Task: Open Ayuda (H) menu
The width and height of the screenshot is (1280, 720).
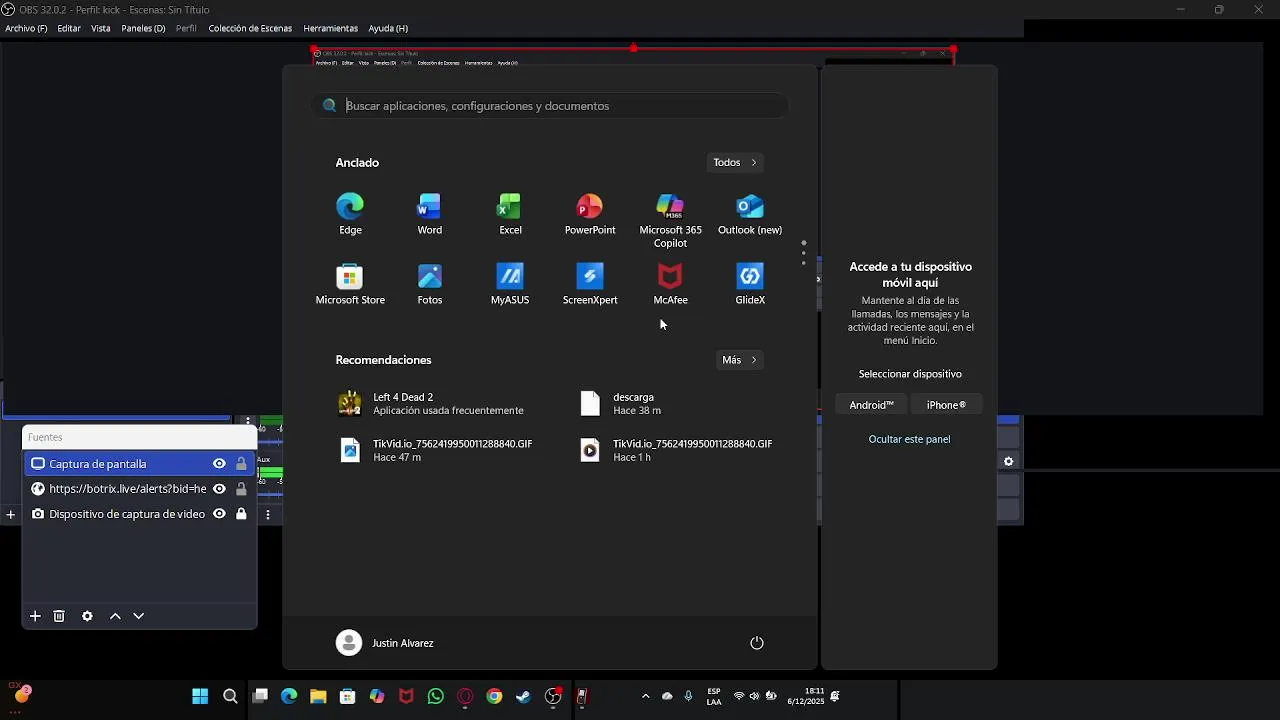Action: pyautogui.click(x=388, y=29)
